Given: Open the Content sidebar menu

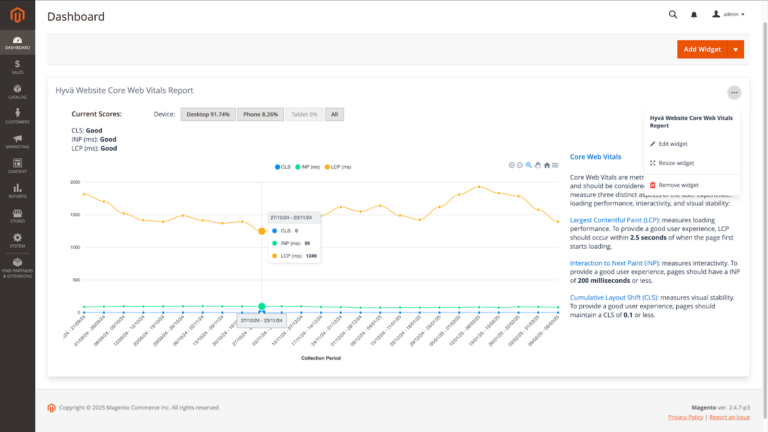Looking at the screenshot, I should point(17,166).
